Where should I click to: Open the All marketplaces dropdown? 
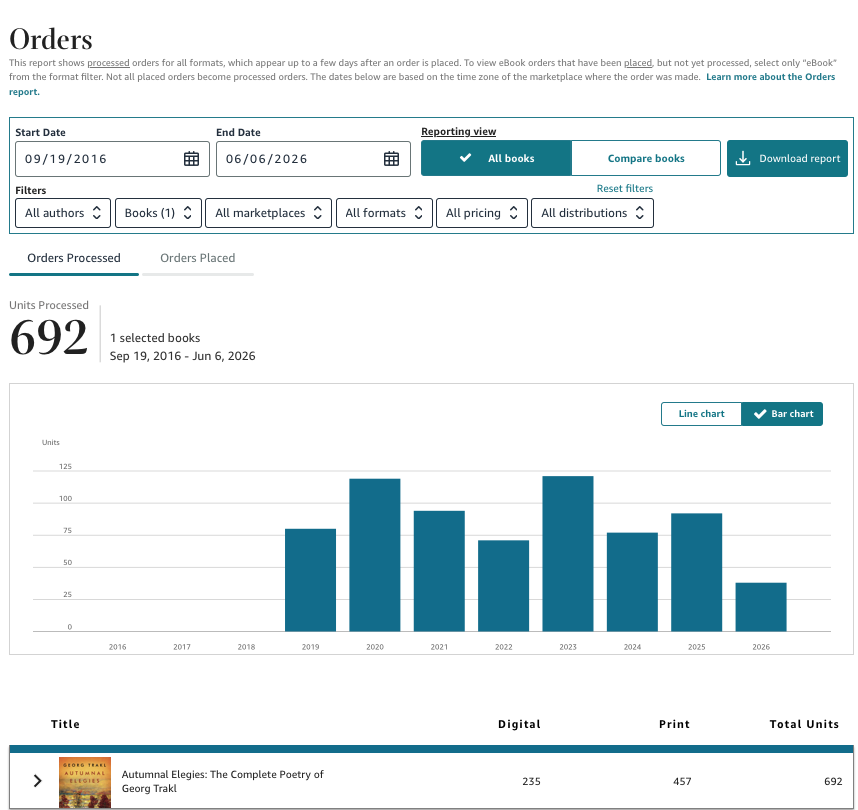268,213
